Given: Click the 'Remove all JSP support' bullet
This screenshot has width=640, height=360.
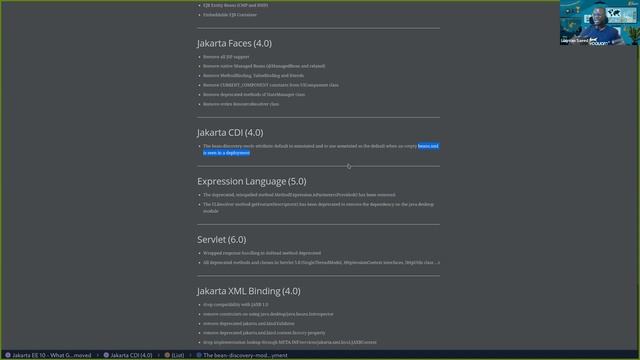Looking at the screenshot, I should click(226, 57).
